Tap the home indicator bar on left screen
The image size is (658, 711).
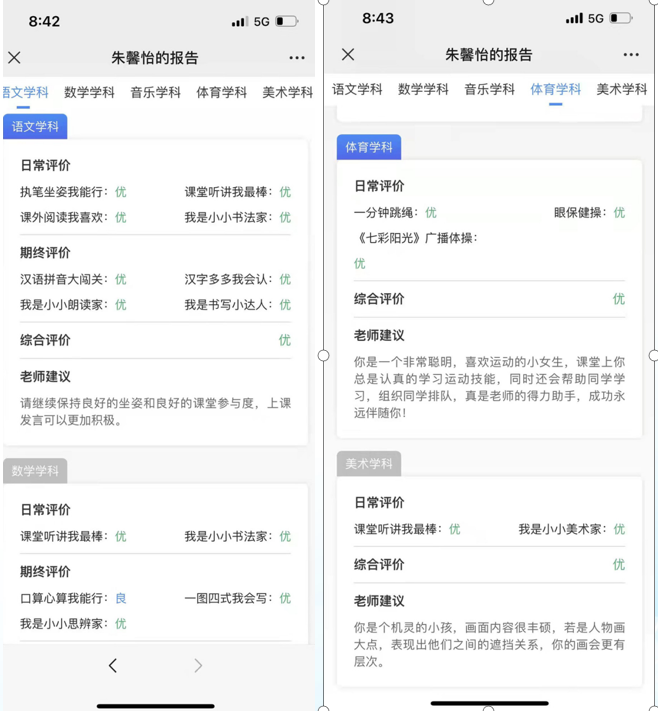(x=155, y=706)
